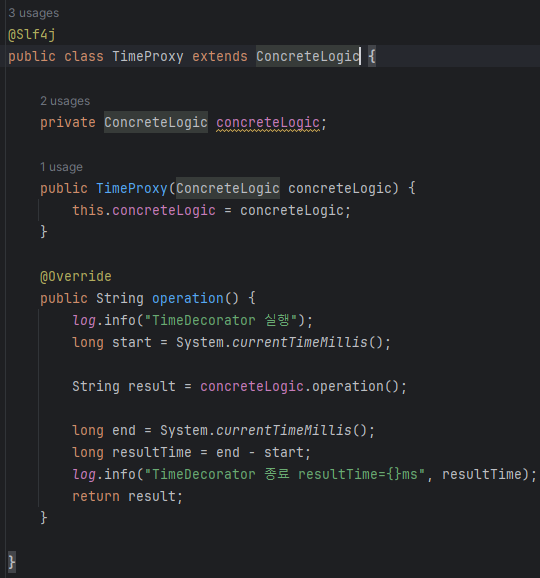
Task: Click the this keyword in the constructor body
Action: click(88, 210)
